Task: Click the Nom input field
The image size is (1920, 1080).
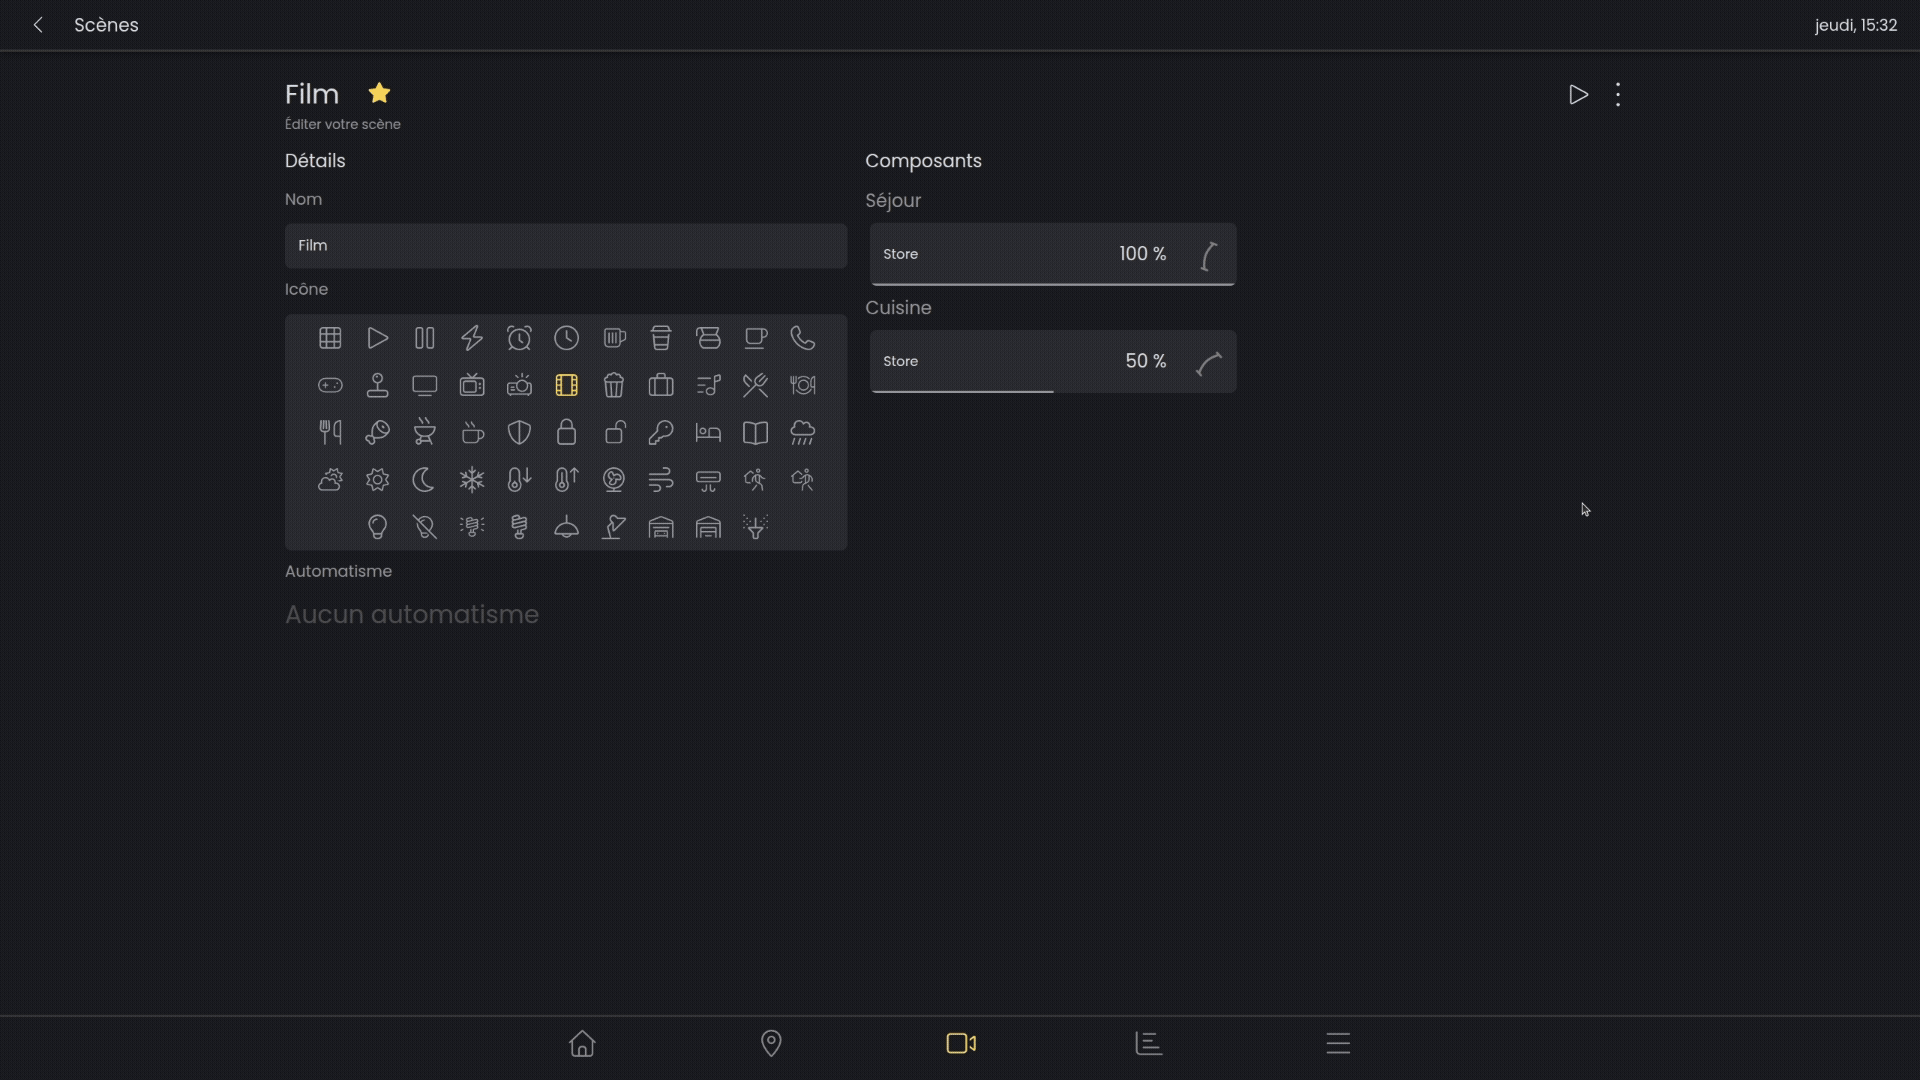Action: (x=565, y=245)
